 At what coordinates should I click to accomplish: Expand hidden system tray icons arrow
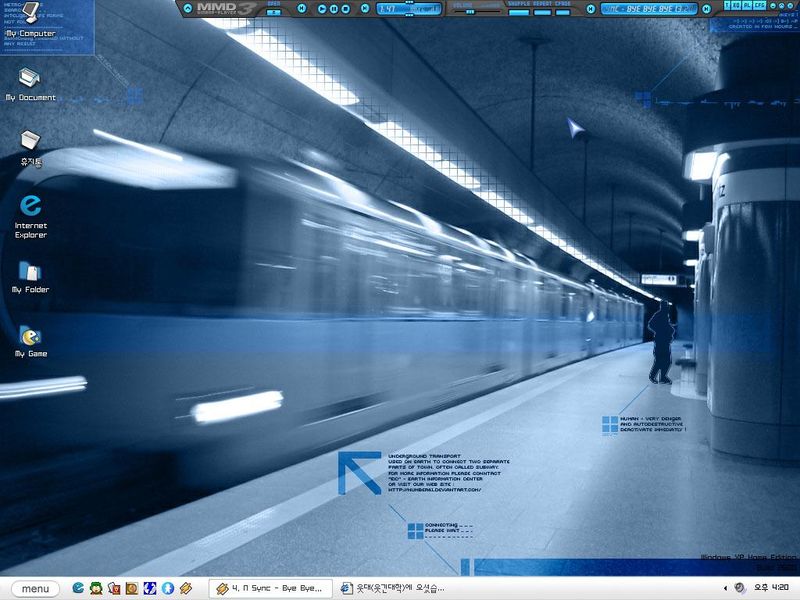click(724, 589)
